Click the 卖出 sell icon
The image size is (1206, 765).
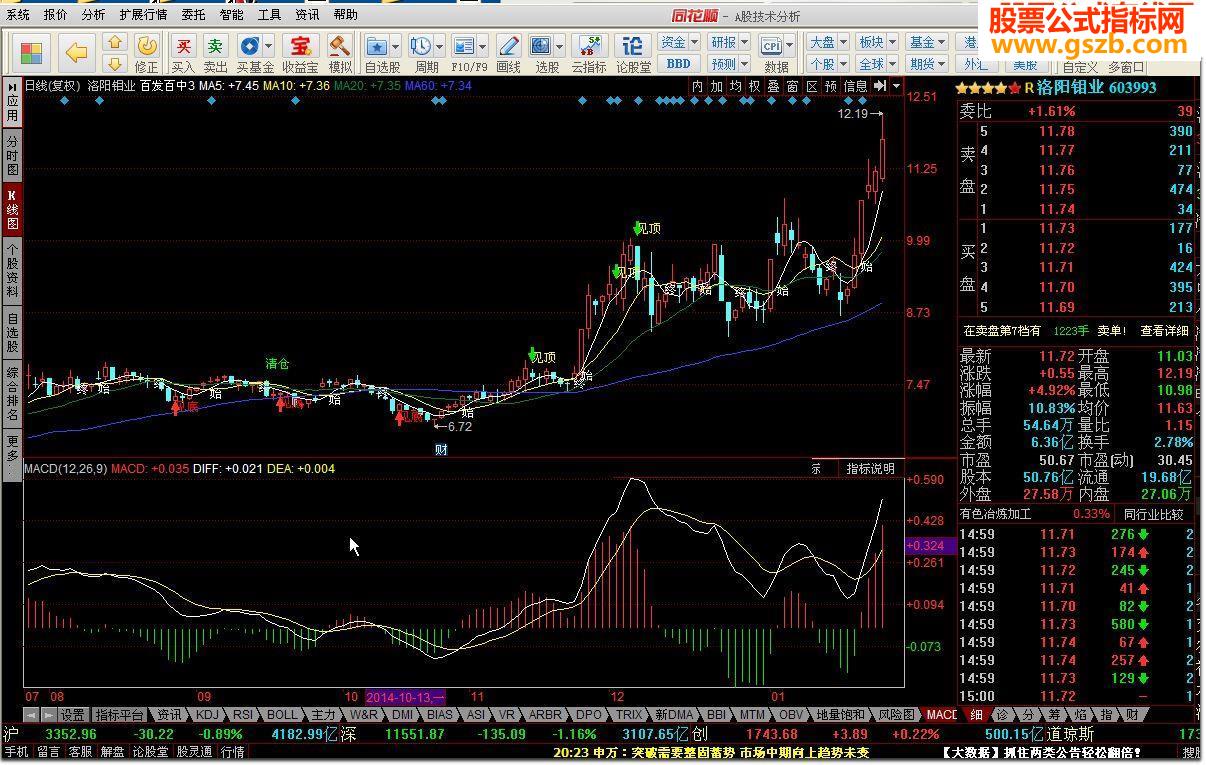[215, 53]
